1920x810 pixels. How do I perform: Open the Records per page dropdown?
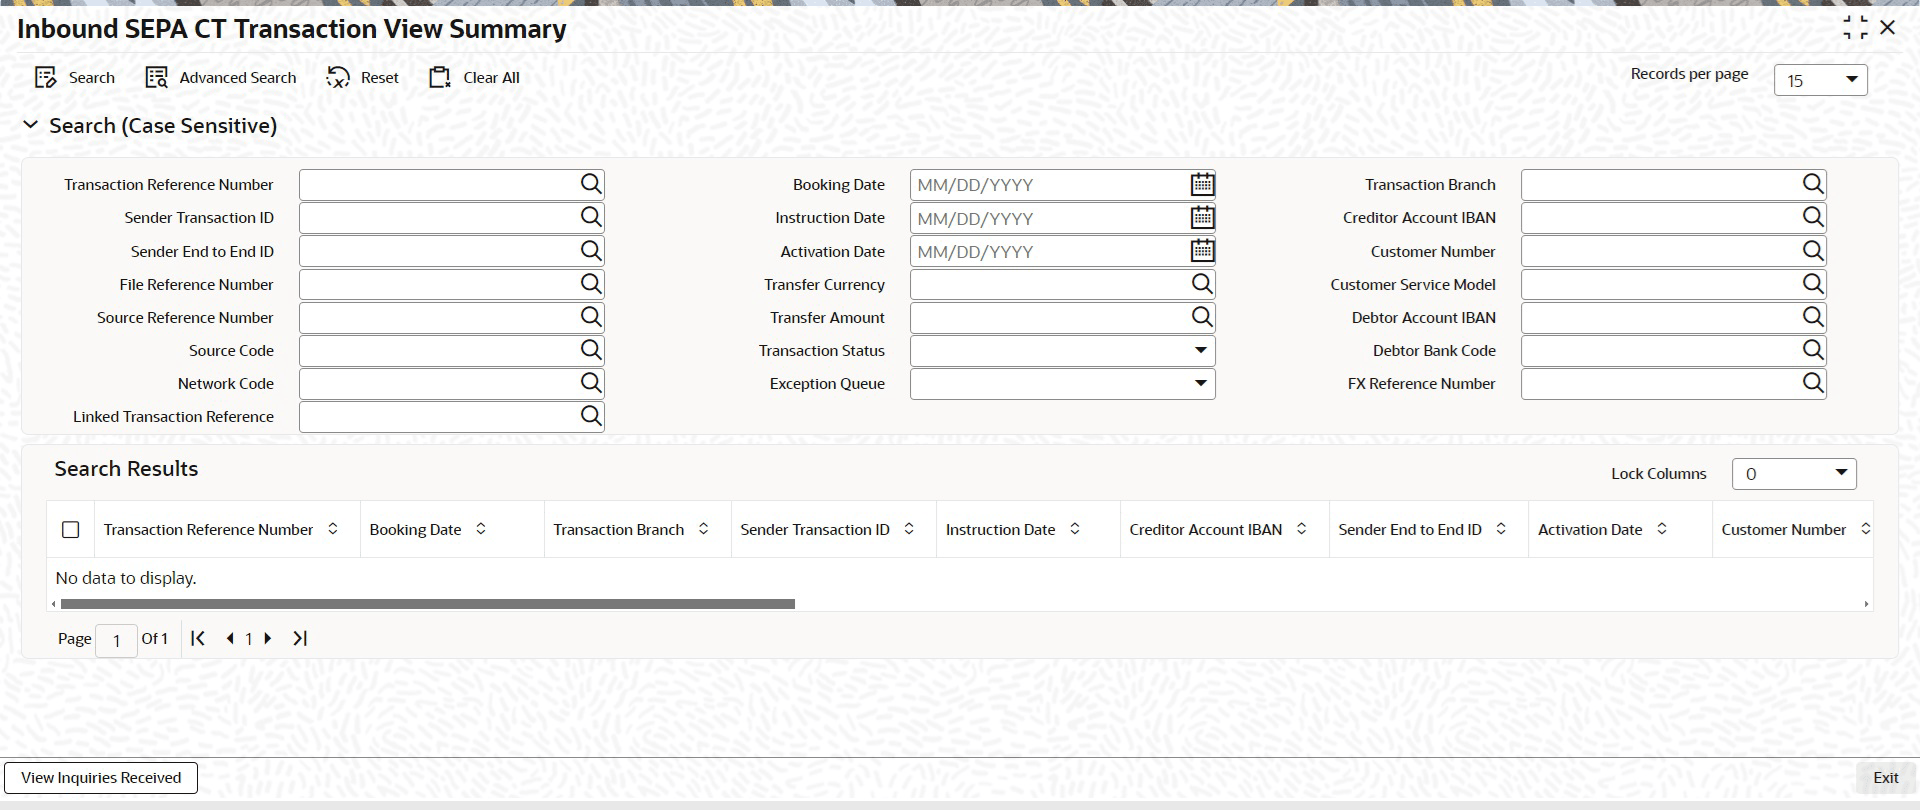1820,80
